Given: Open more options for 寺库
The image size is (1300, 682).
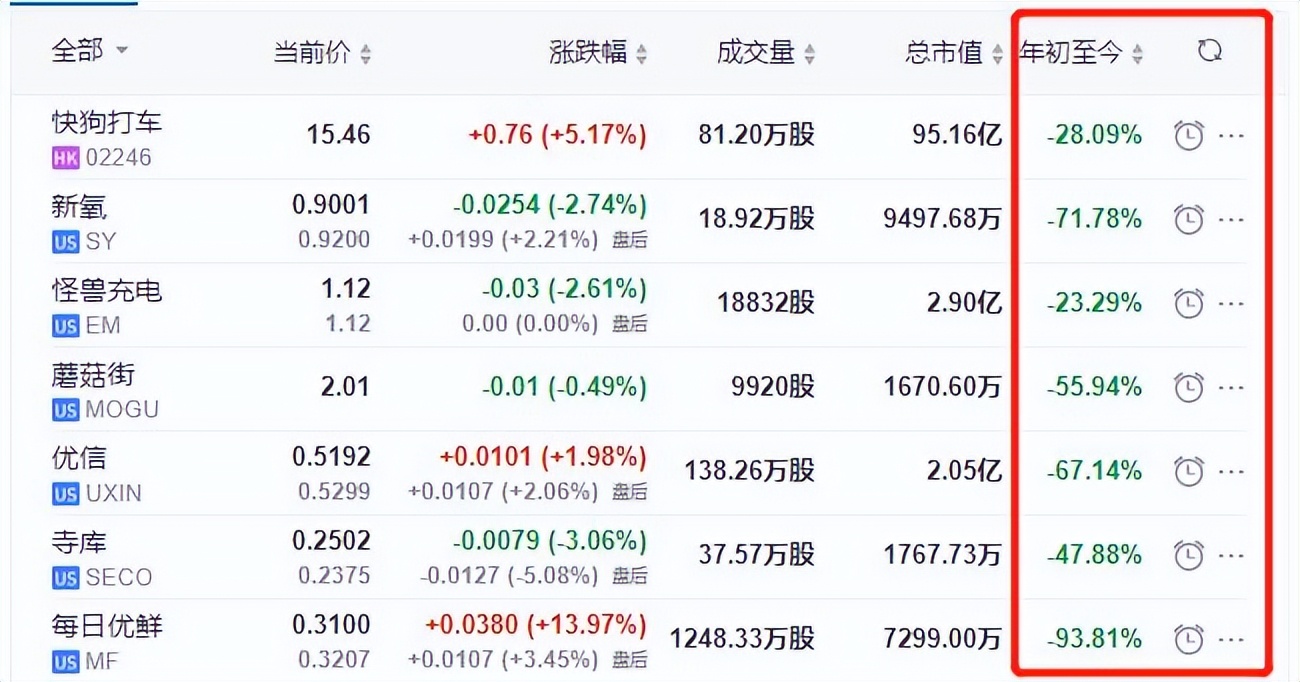Looking at the screenshot, I should (x=1230, y=554).
